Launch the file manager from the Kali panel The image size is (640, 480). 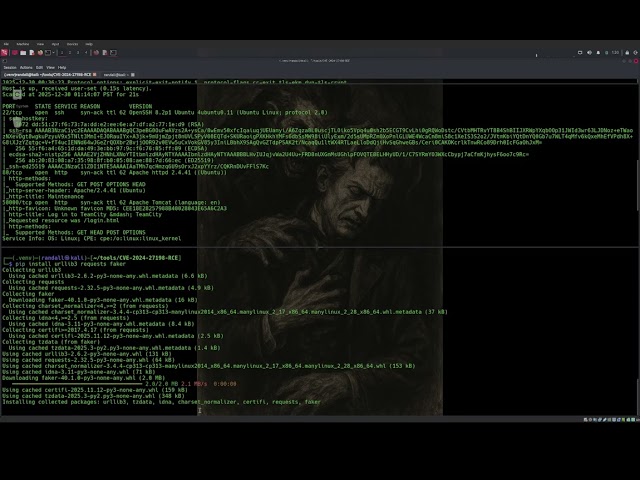tap(23, 53)
